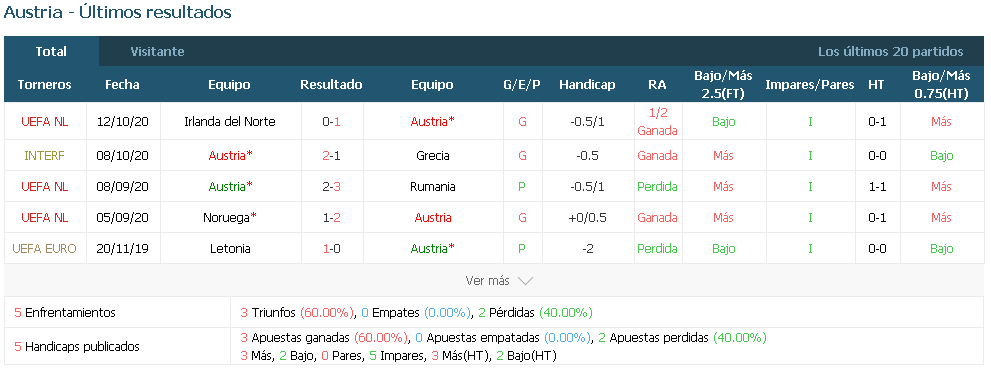The height and width of the screenshot is (369, 991).
Task: Select the Bajo/Más 2.5(FT) column header
Action: (723, 85)
